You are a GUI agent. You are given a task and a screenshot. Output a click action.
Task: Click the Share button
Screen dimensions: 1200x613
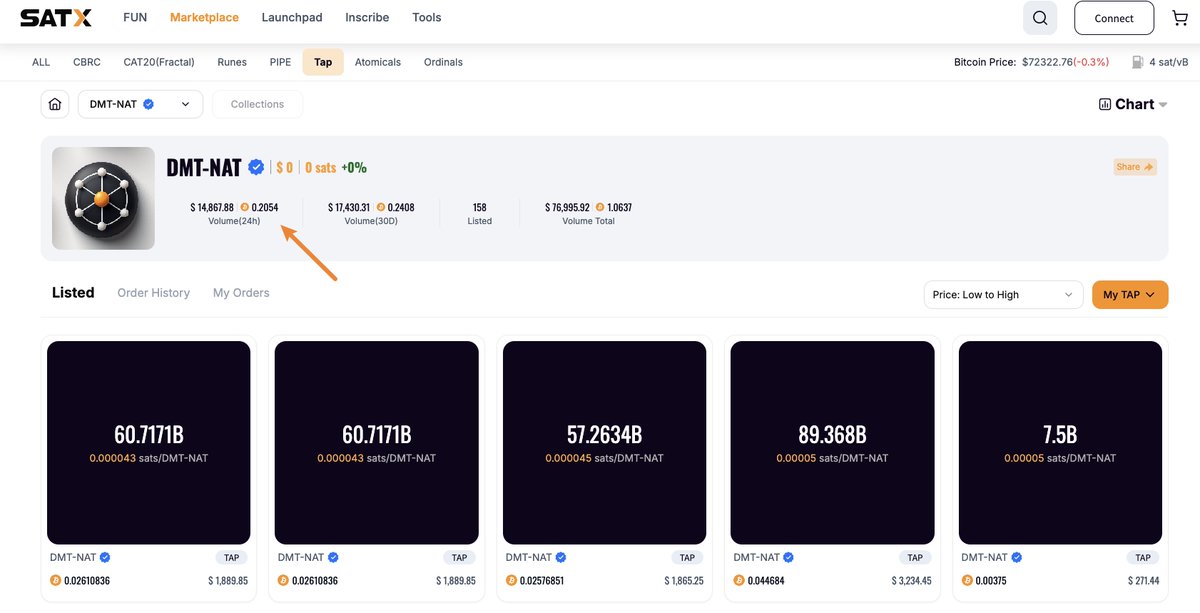point(1135,167)
